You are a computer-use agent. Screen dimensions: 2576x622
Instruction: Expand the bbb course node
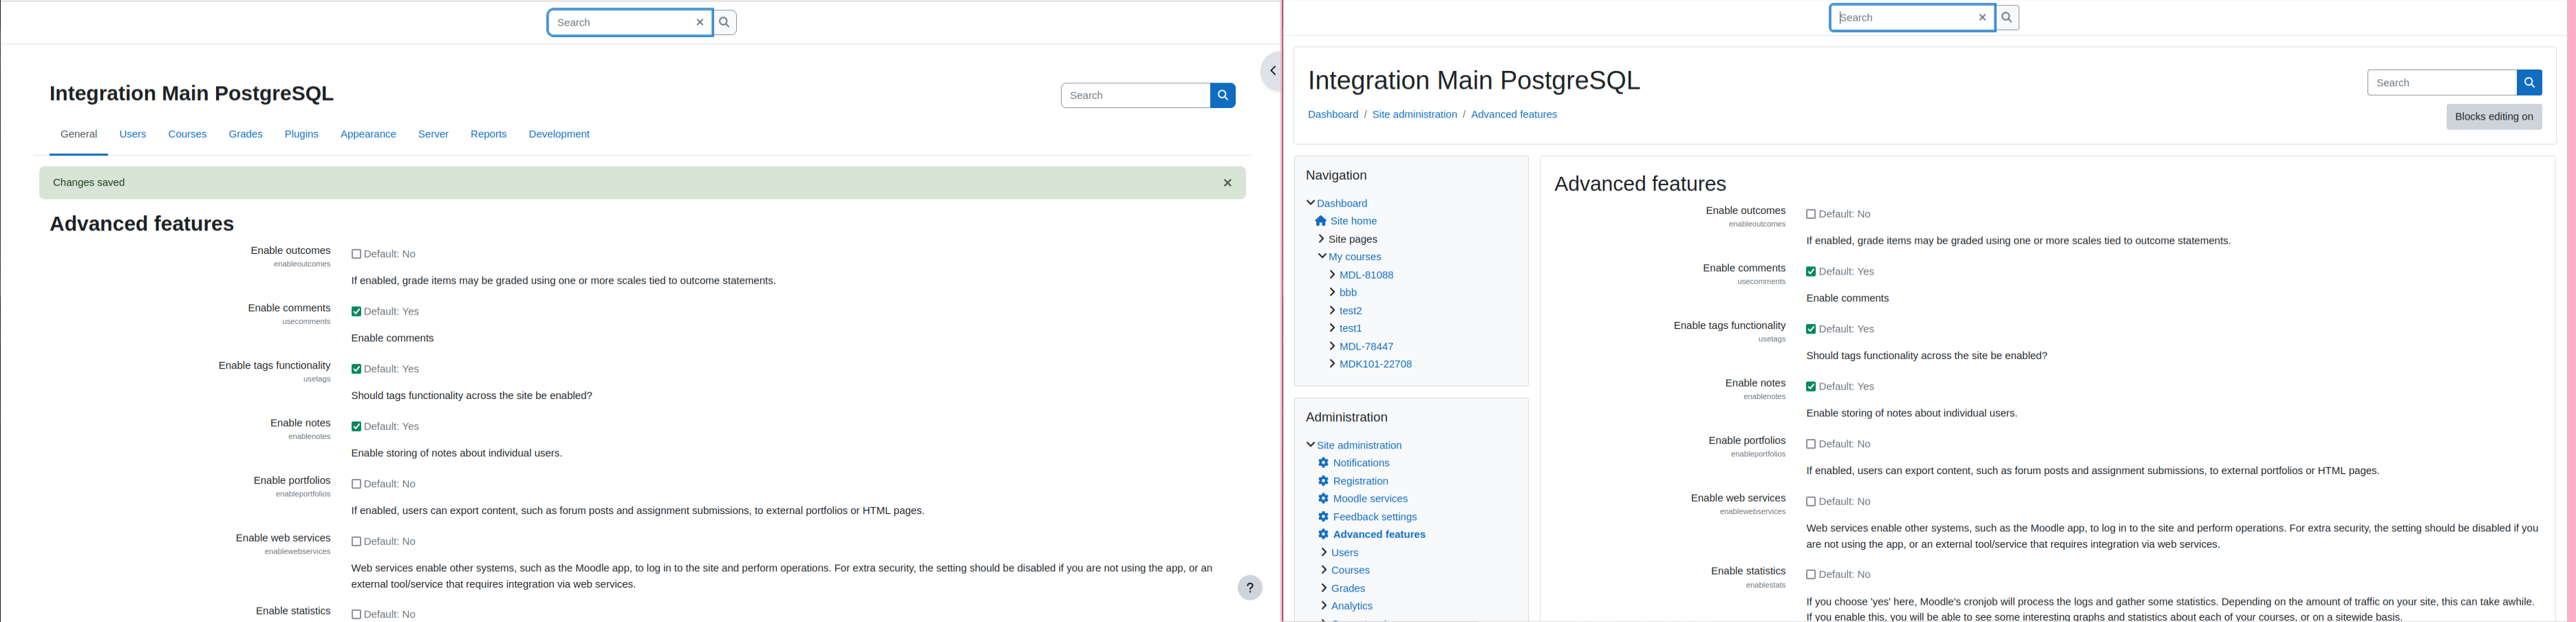click(x=1333, y=293)
